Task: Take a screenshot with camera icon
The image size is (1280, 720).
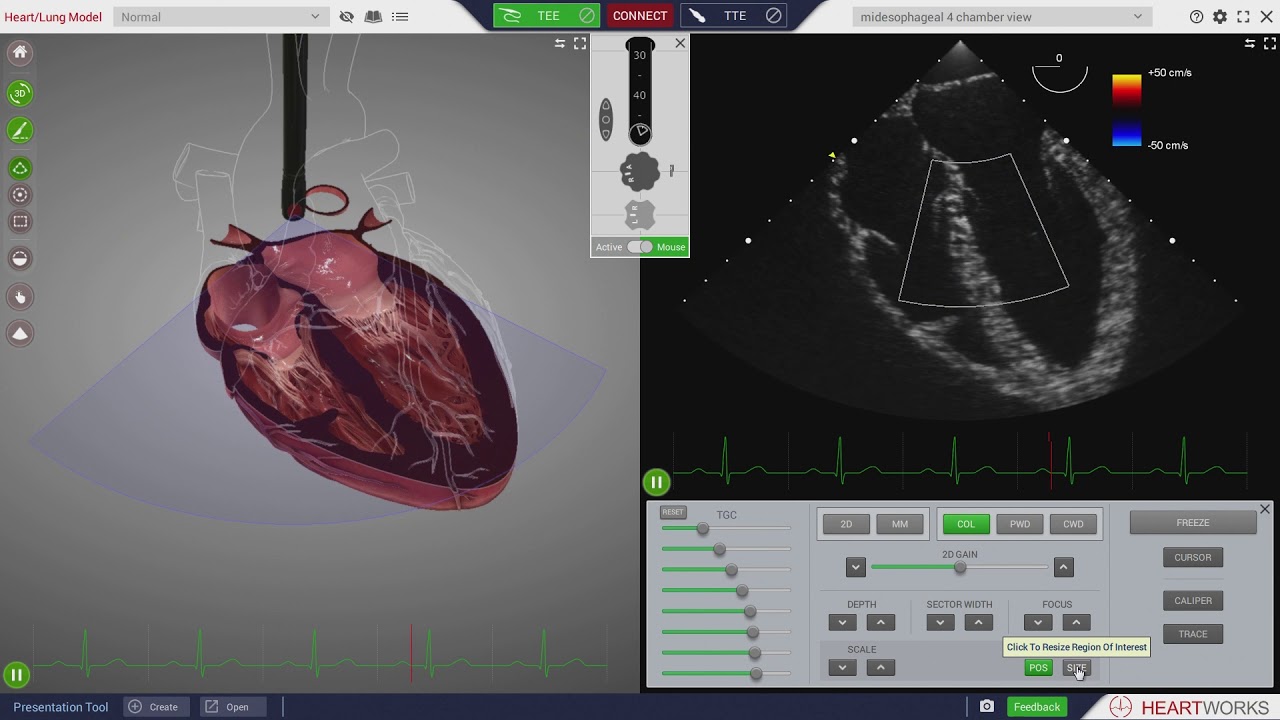Action: (x=987, y=707)
